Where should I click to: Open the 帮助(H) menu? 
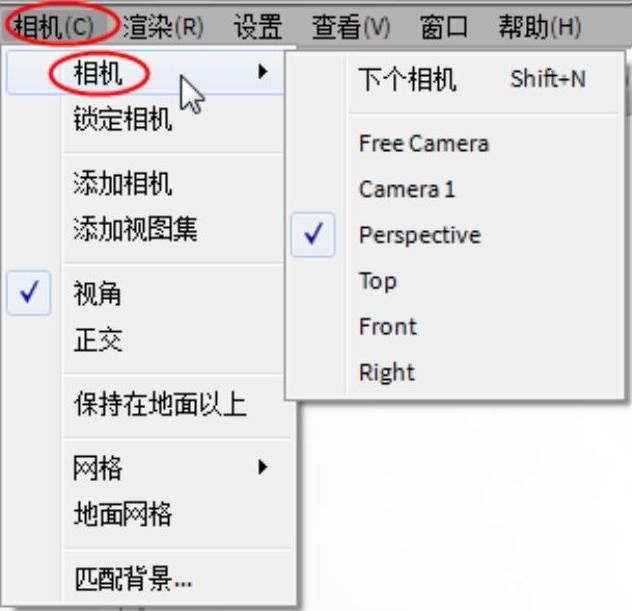pos(540,27)
